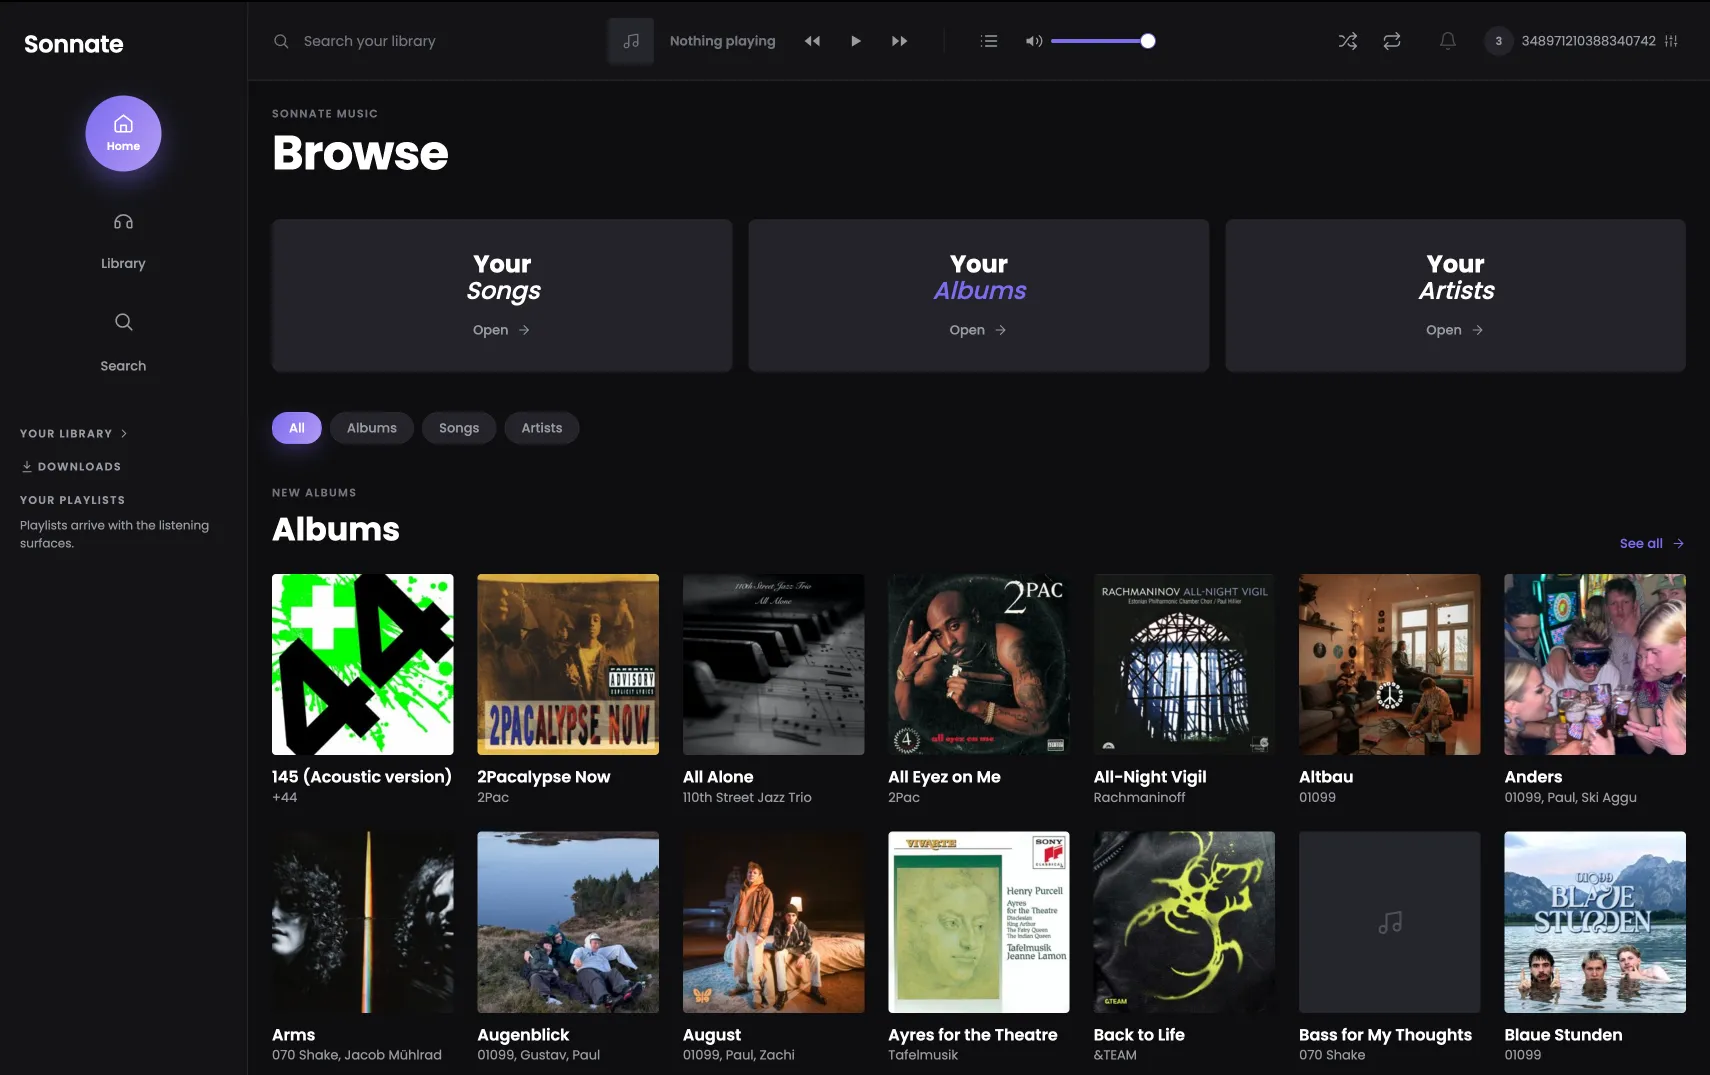Click artist text 01099, Gustav, Paul

[x=539, y=1055]
